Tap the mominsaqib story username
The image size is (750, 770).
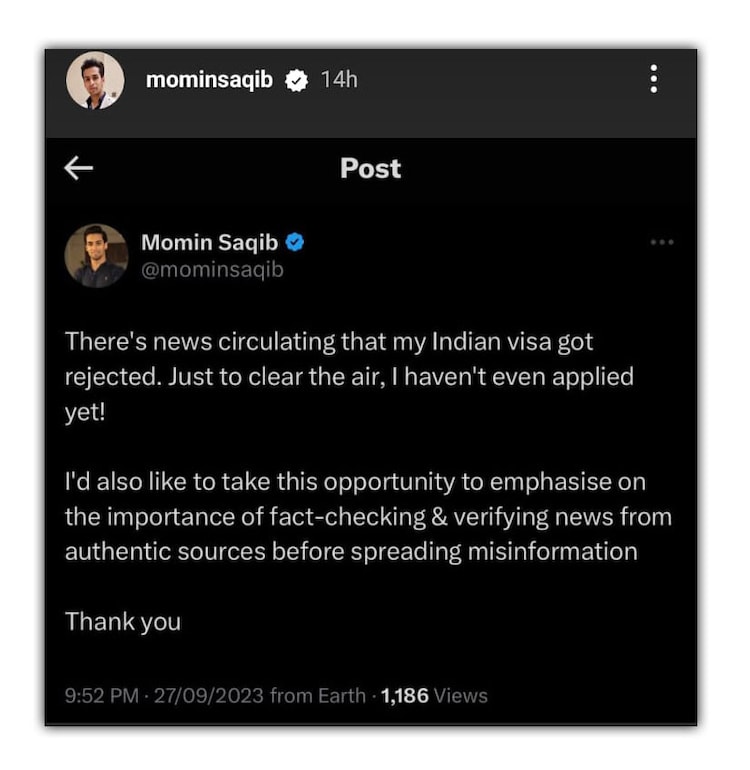(209, 80)
